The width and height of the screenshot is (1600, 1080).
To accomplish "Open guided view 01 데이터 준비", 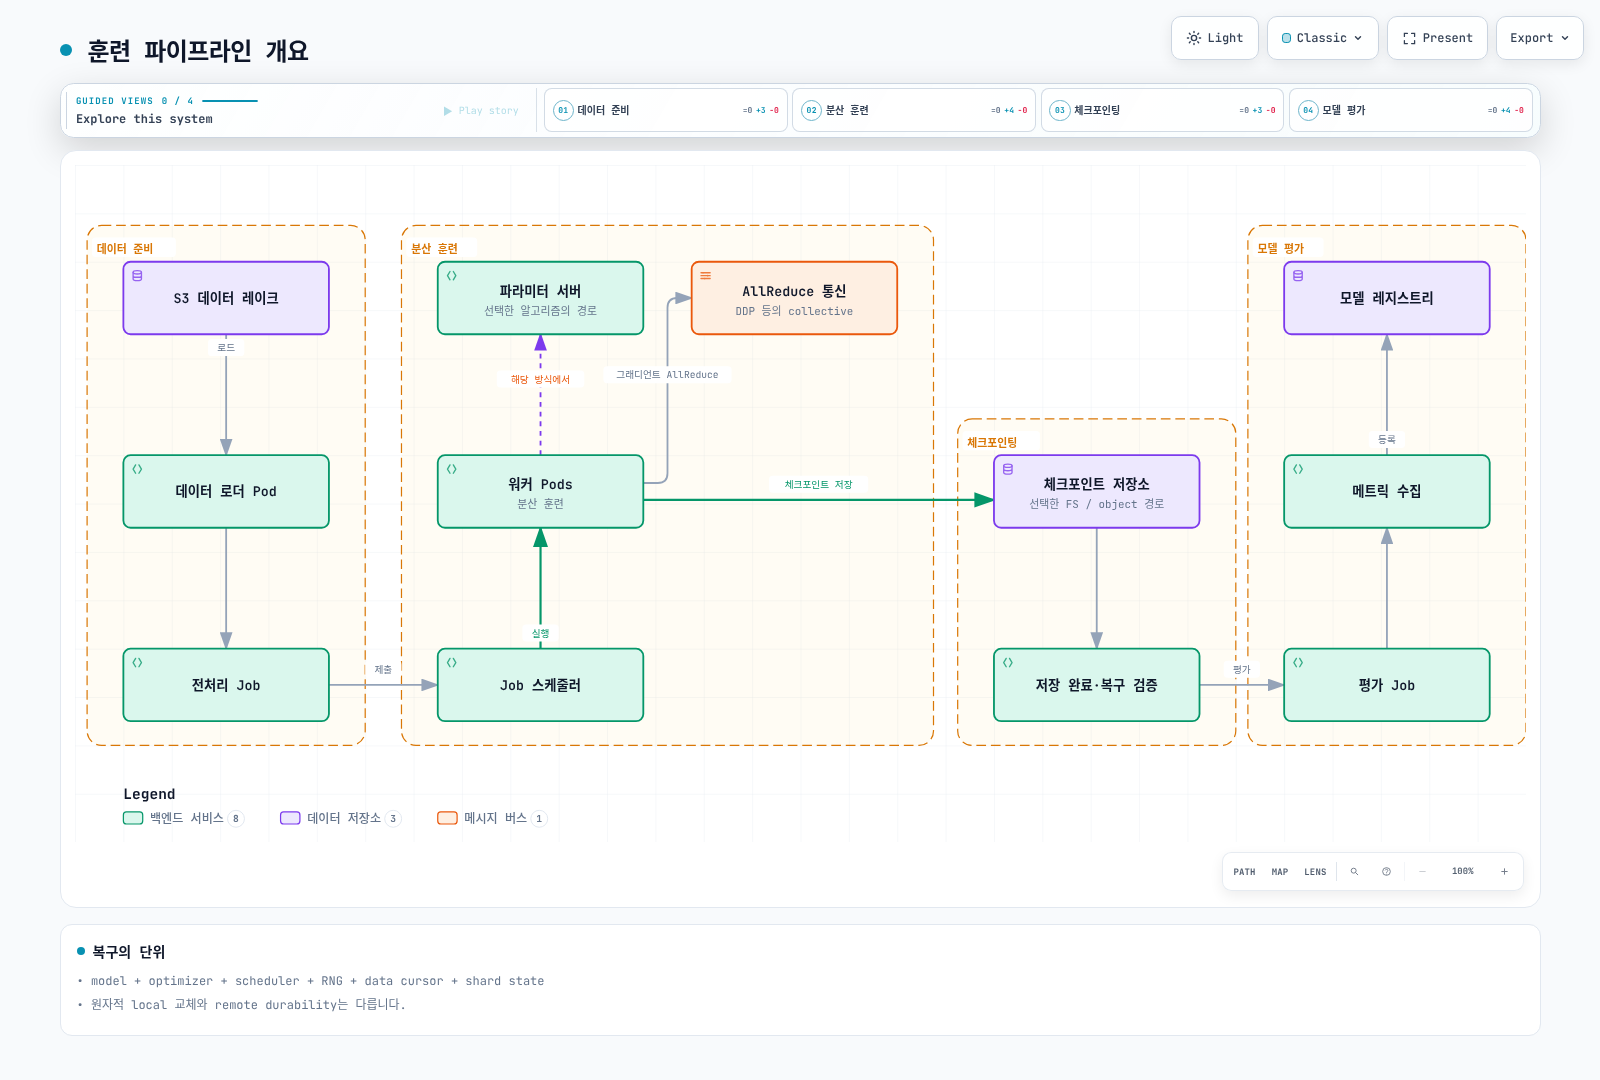I will point(666,110).
